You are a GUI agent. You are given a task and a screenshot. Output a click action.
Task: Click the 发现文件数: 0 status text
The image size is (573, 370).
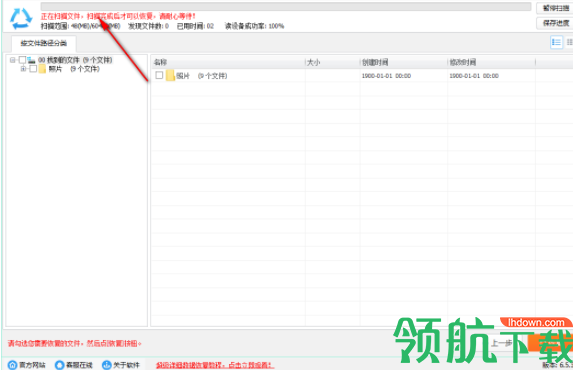[x=148, y=26]
